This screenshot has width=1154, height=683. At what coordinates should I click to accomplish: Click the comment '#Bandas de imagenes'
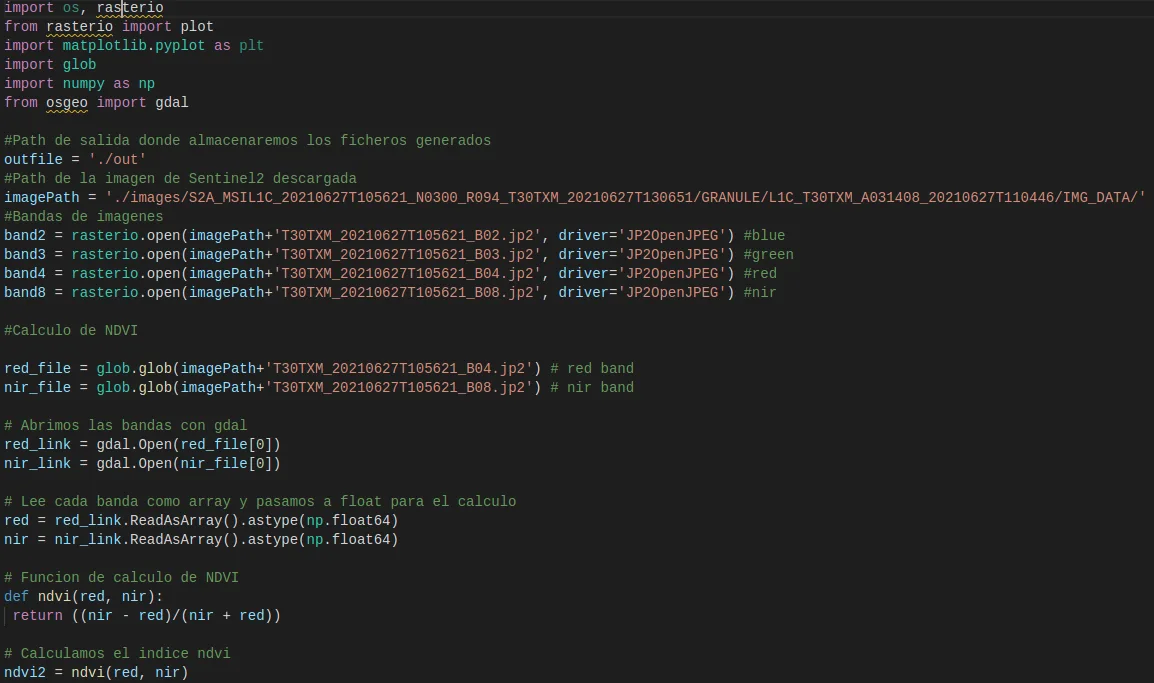pos(84,216)
